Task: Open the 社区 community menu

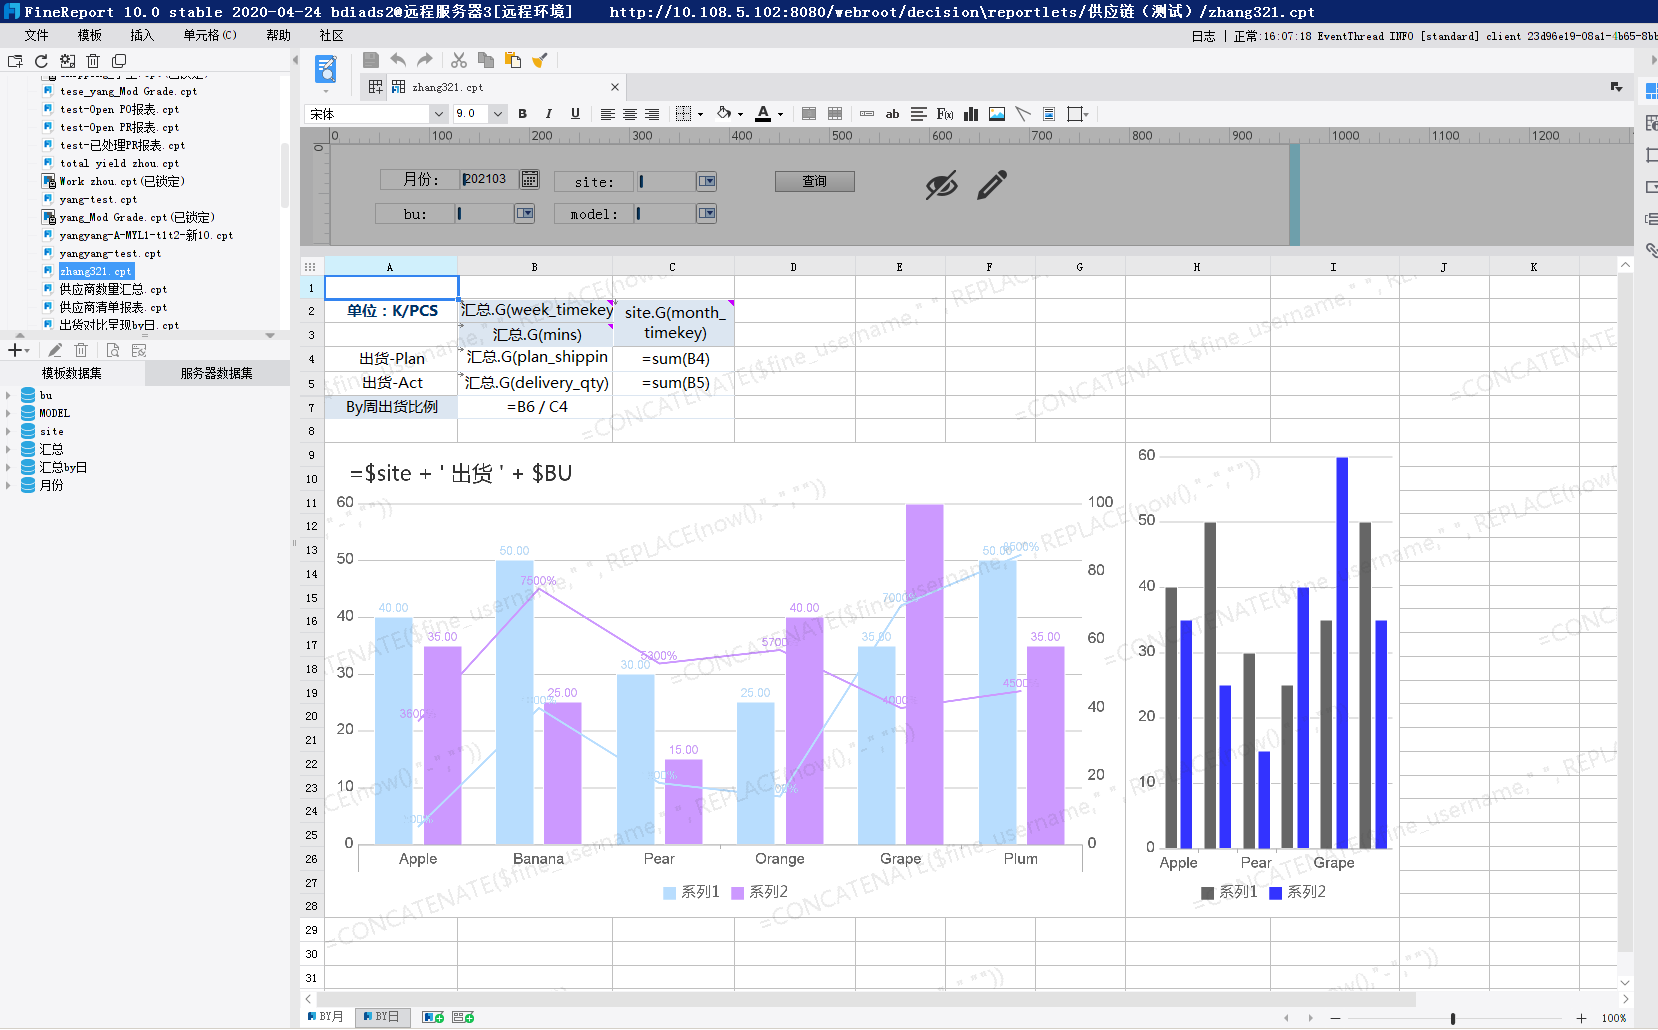Action: click(x=332, y=35)
